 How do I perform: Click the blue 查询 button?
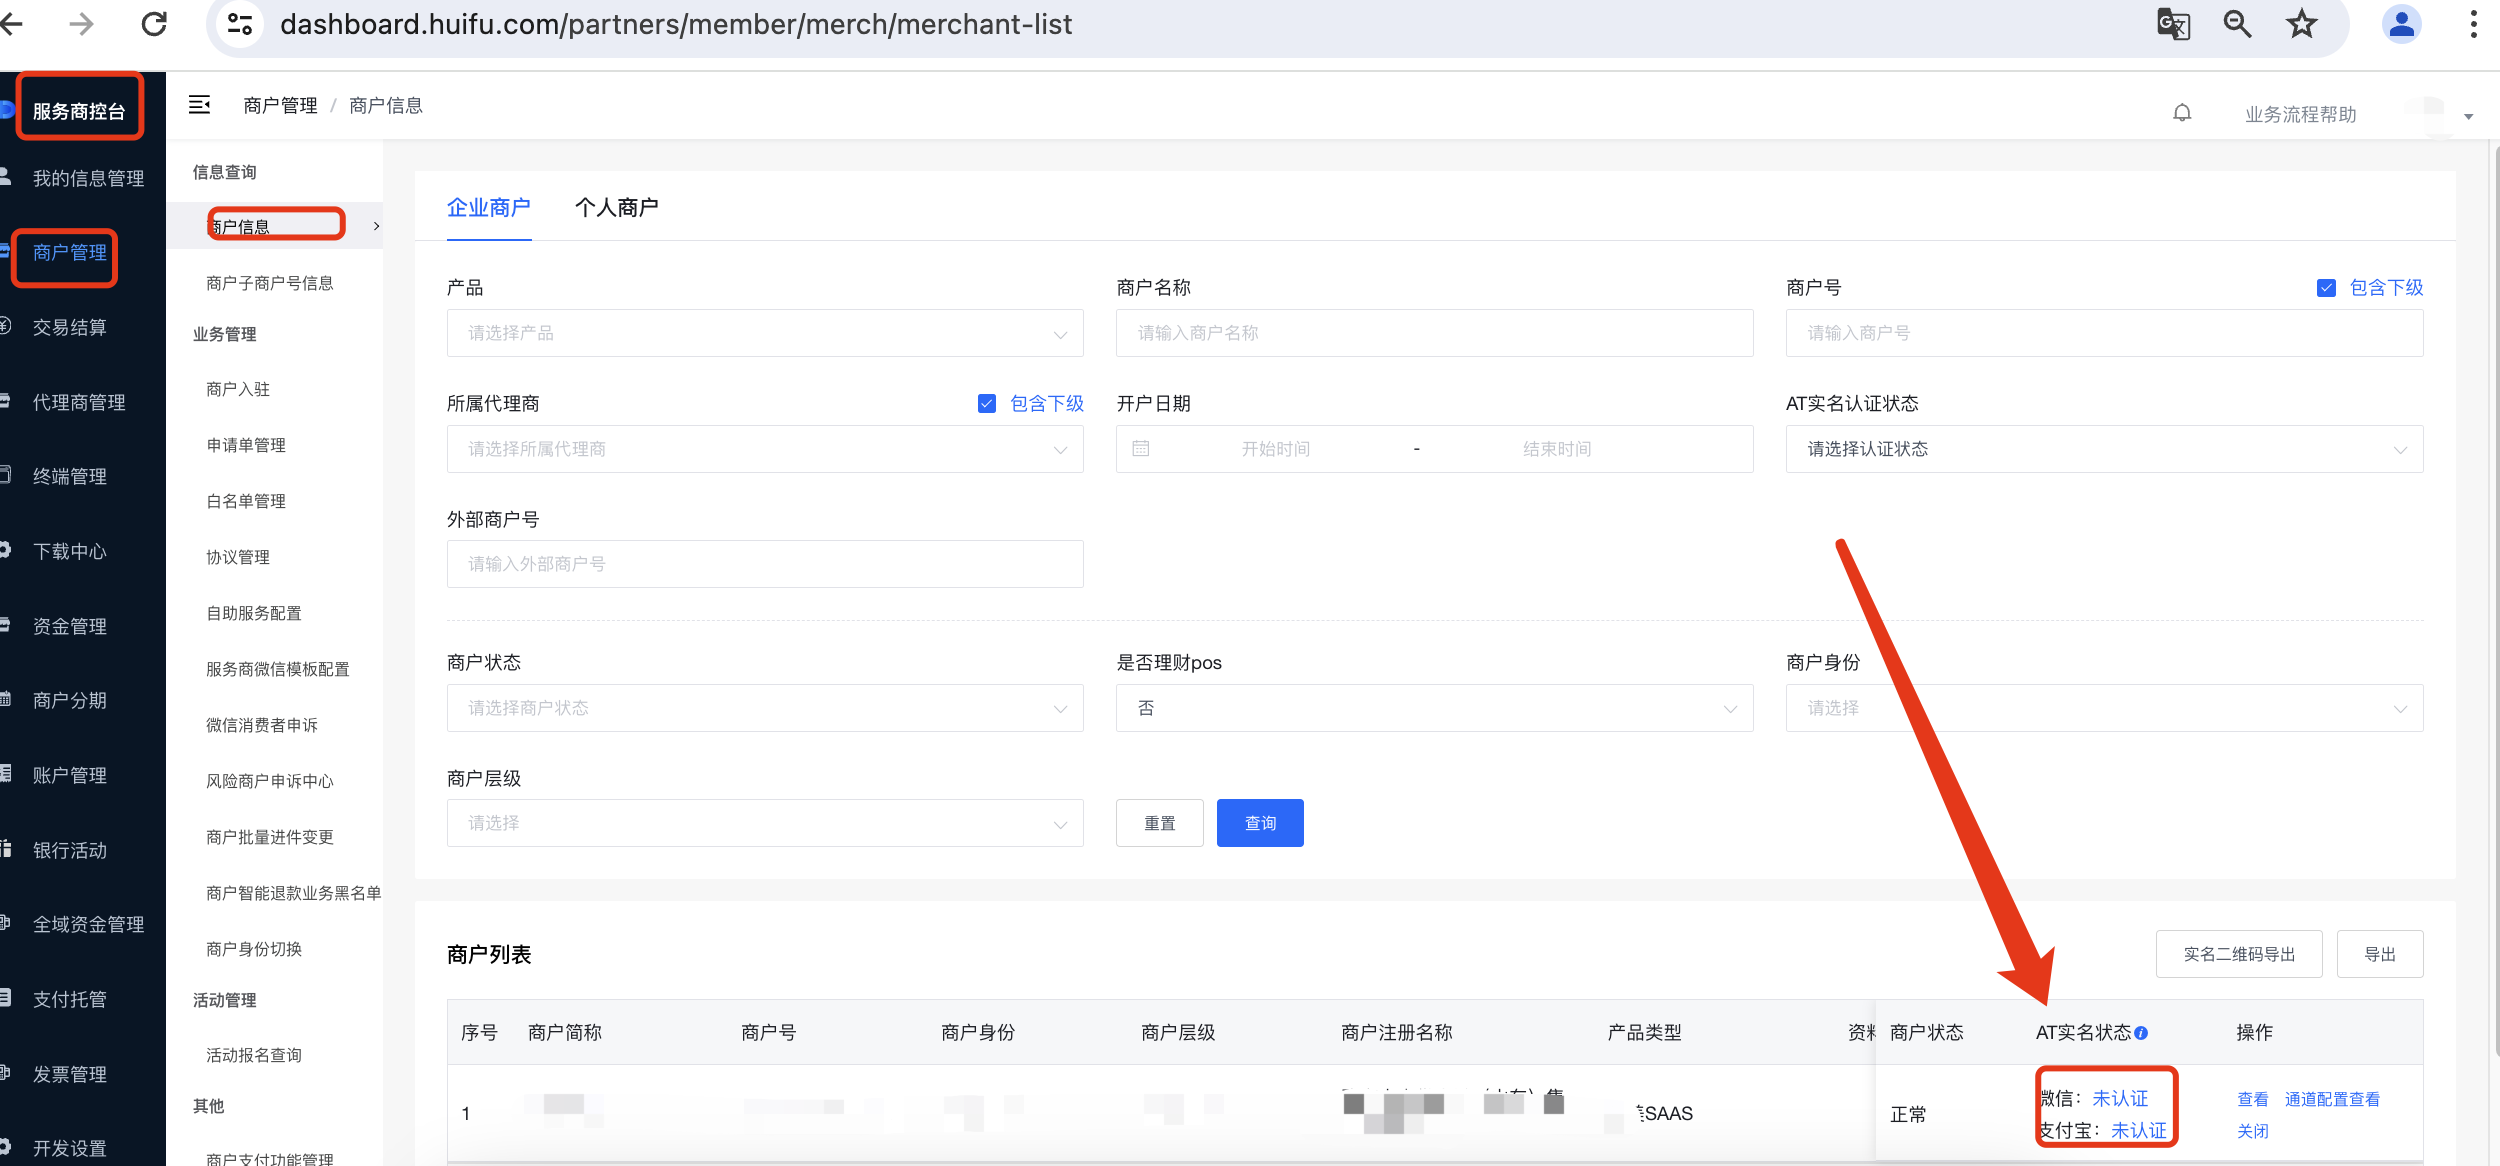(x=1259, y=823)
